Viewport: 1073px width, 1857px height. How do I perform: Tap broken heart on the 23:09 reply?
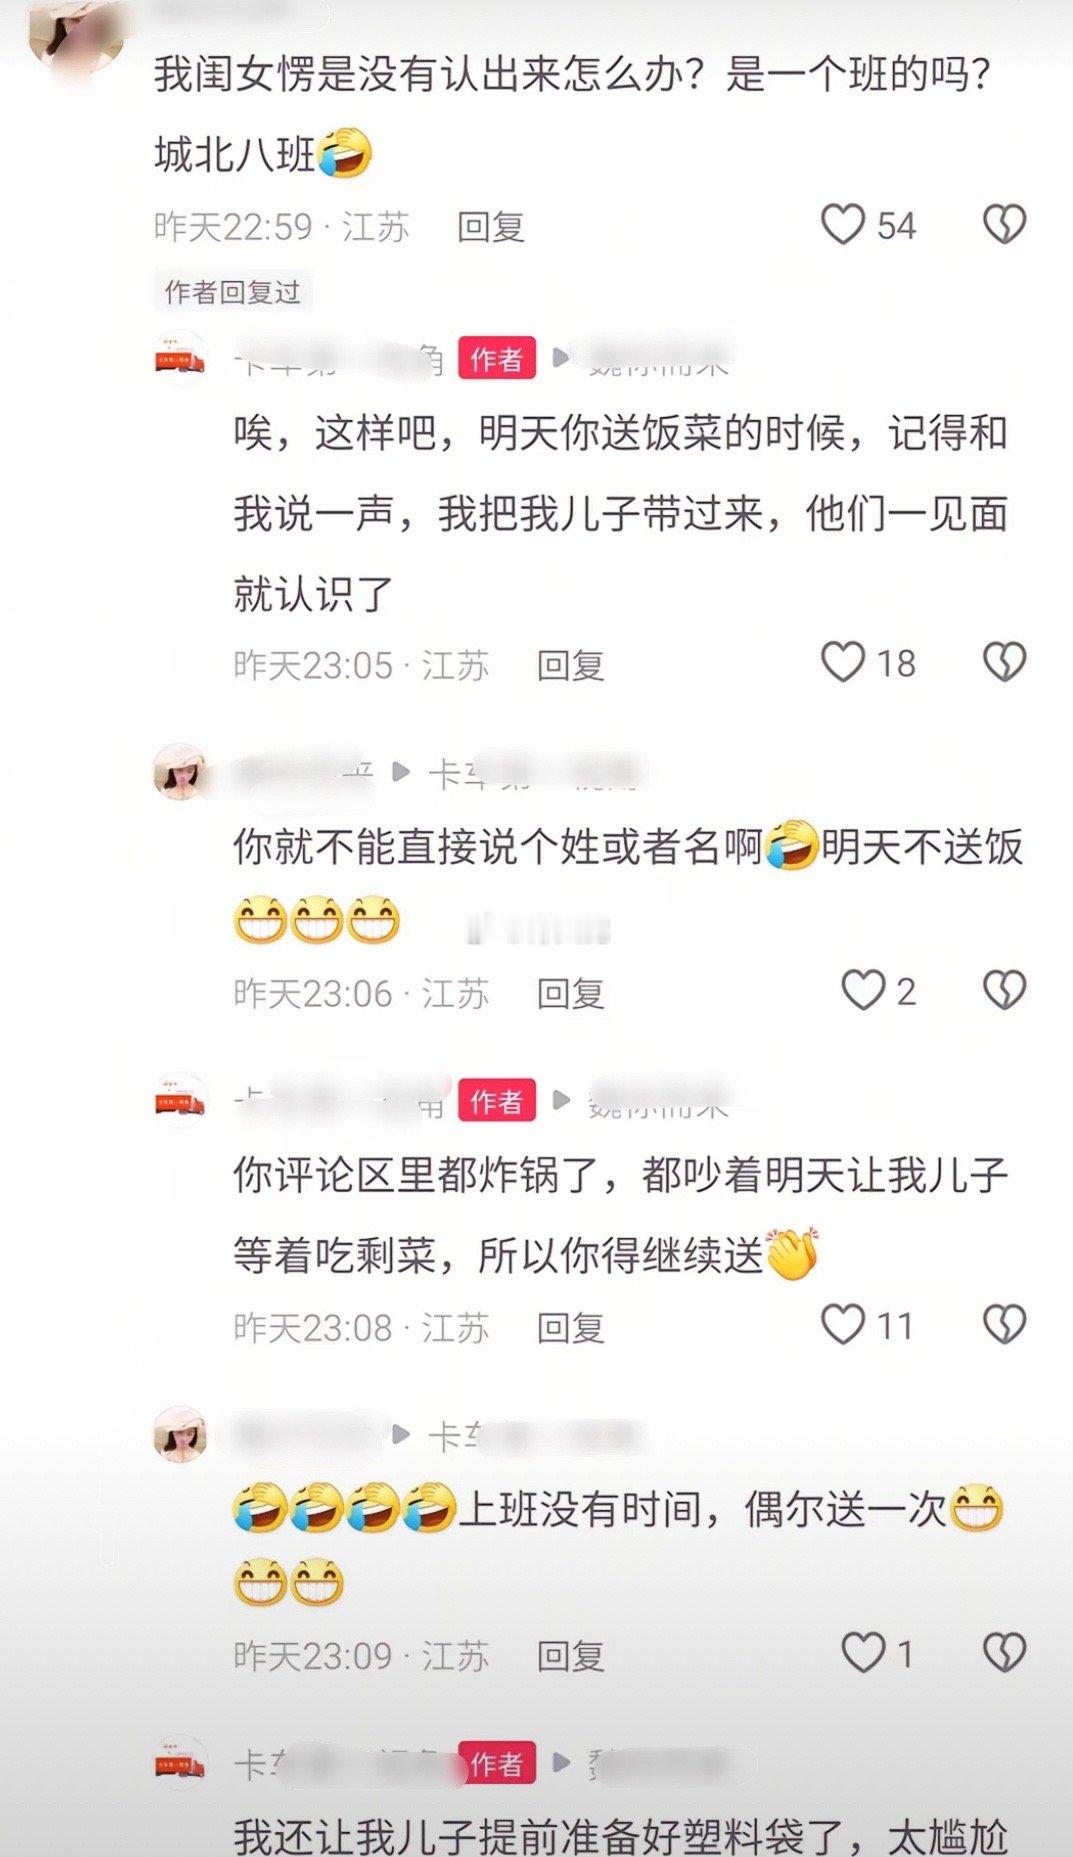[x=1004, y=1653]
